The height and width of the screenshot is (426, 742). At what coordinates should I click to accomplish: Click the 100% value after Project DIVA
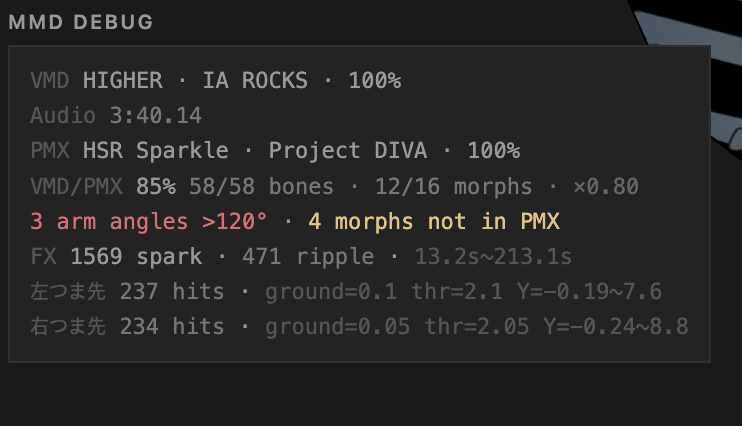[494, 151]
